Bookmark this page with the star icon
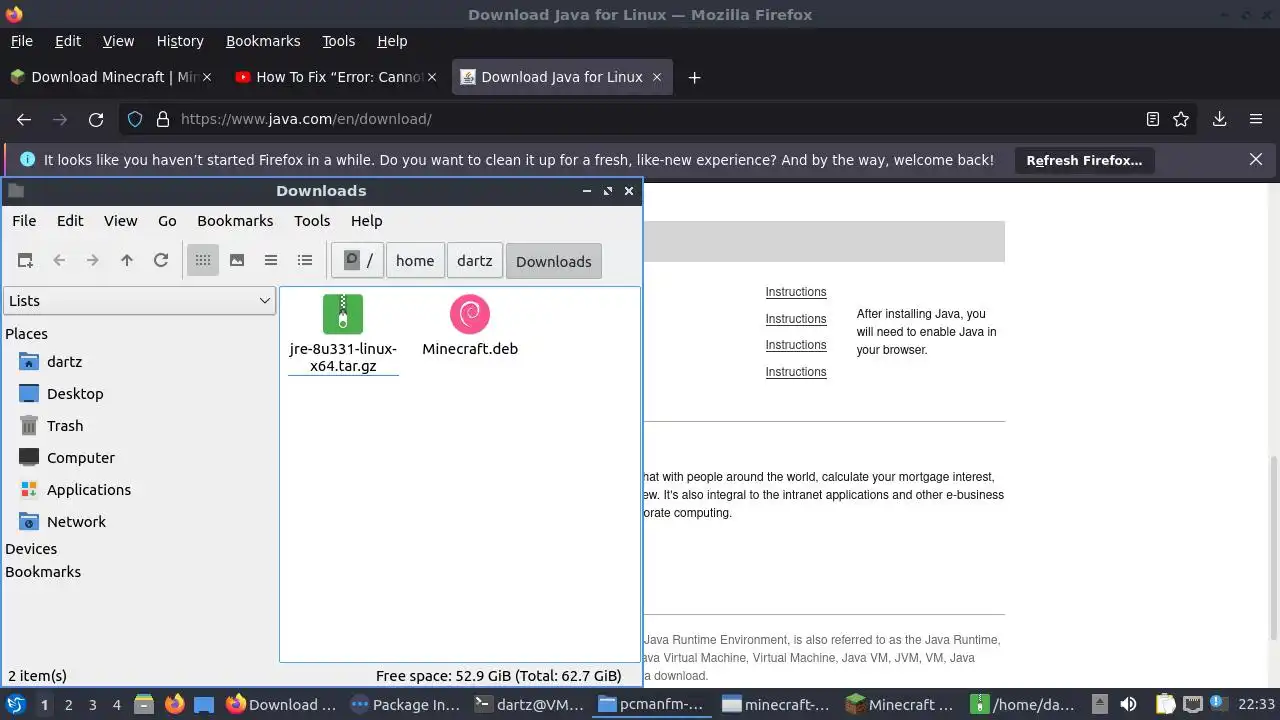 1181,119
